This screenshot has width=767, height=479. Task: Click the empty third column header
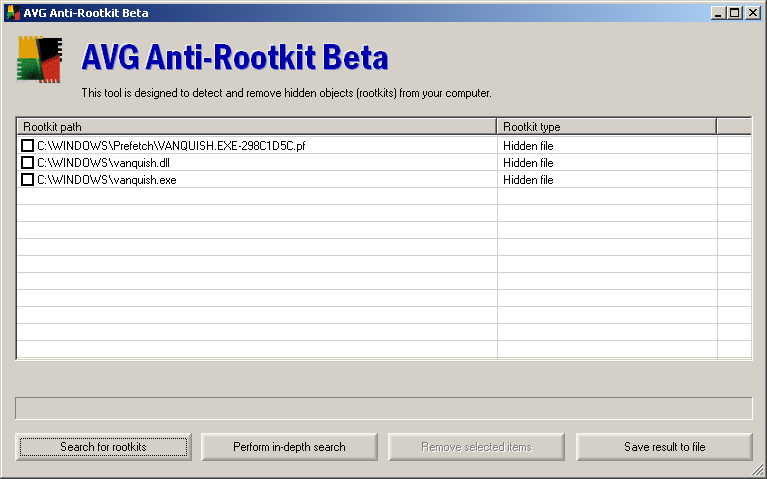(x=733, y=127)
